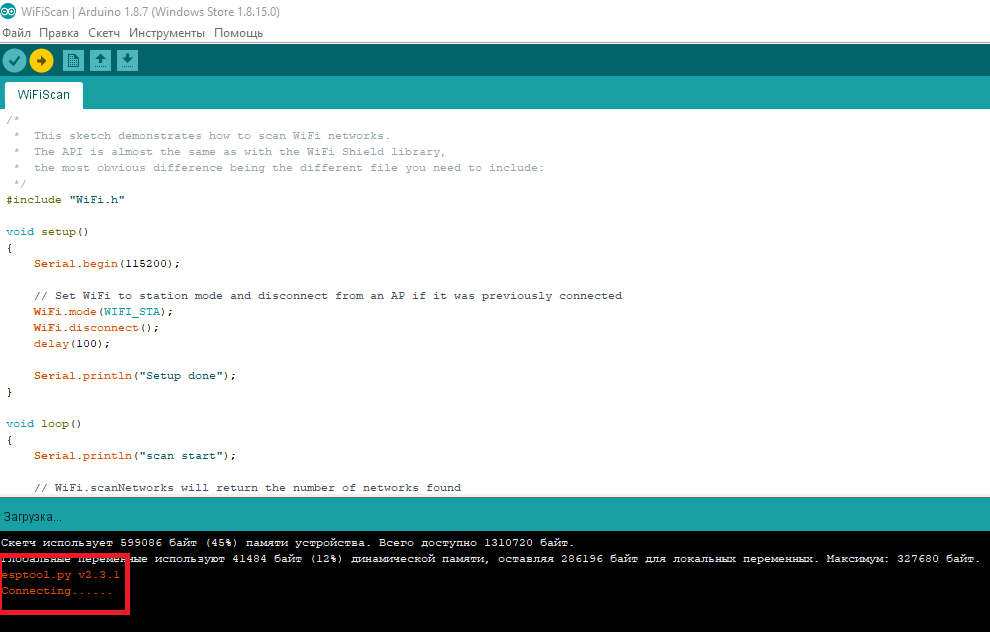Screen dimensions: 990x632
Task: Open the Правка menu
Action: (59, 33)
